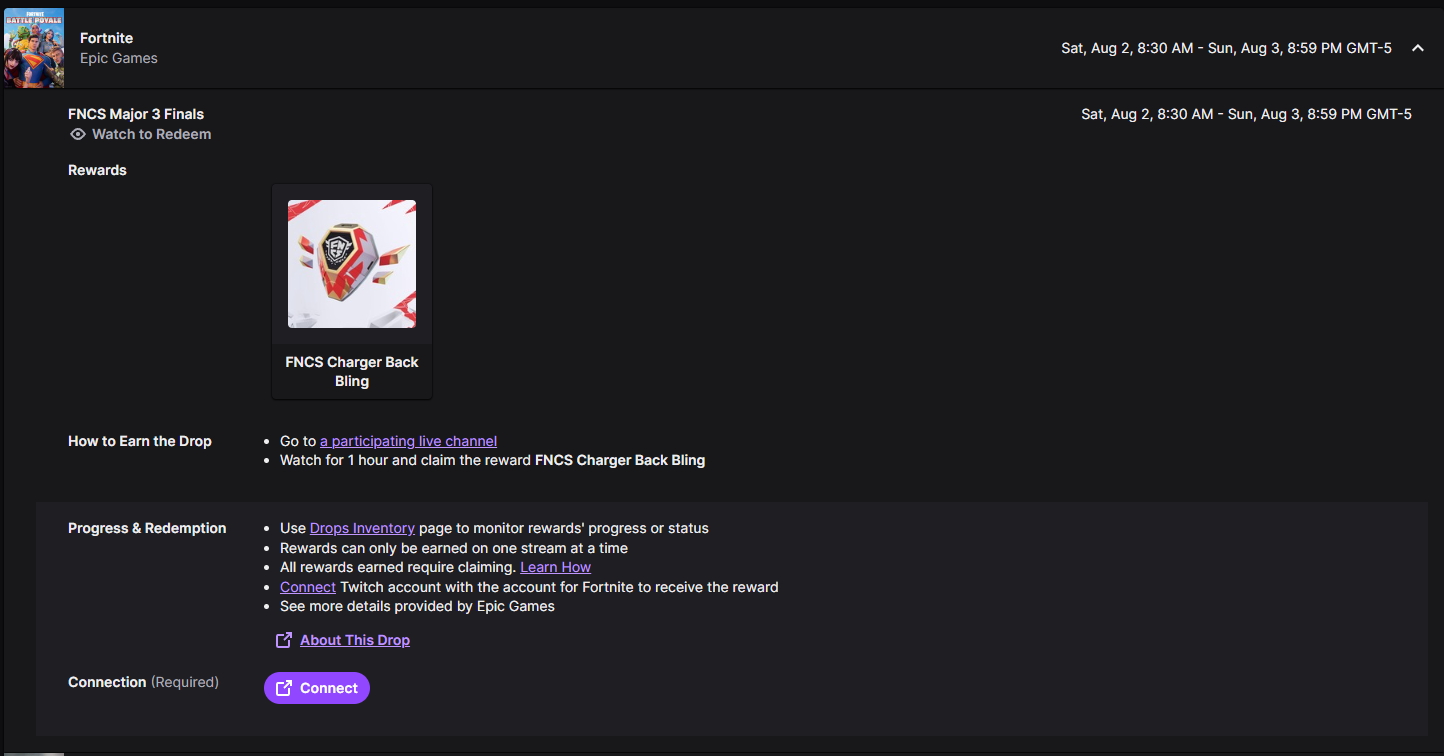Click 'Rewards can only be earned on one stream' text

point(454,548)
